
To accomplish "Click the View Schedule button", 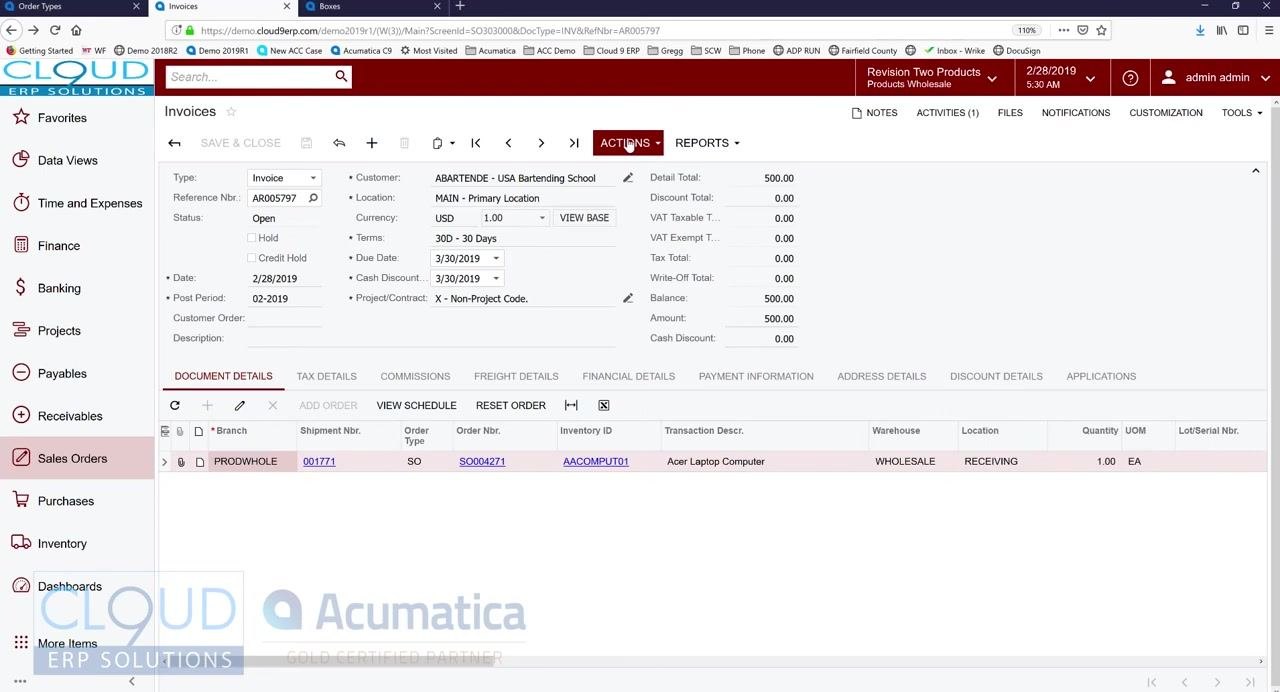I will click(x=416, y=405).
